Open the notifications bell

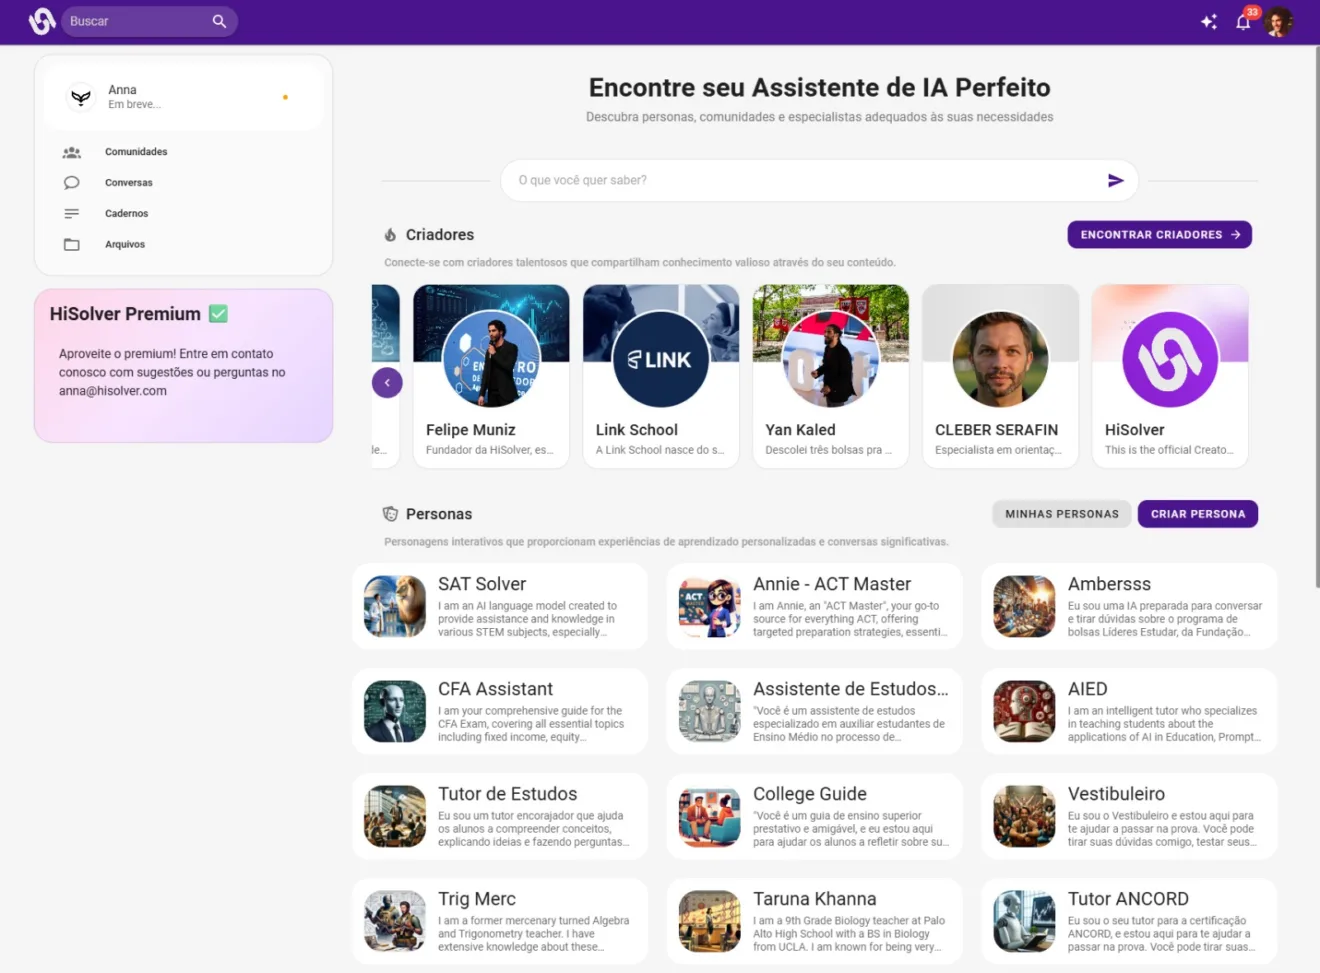(x=1243, y=21)
